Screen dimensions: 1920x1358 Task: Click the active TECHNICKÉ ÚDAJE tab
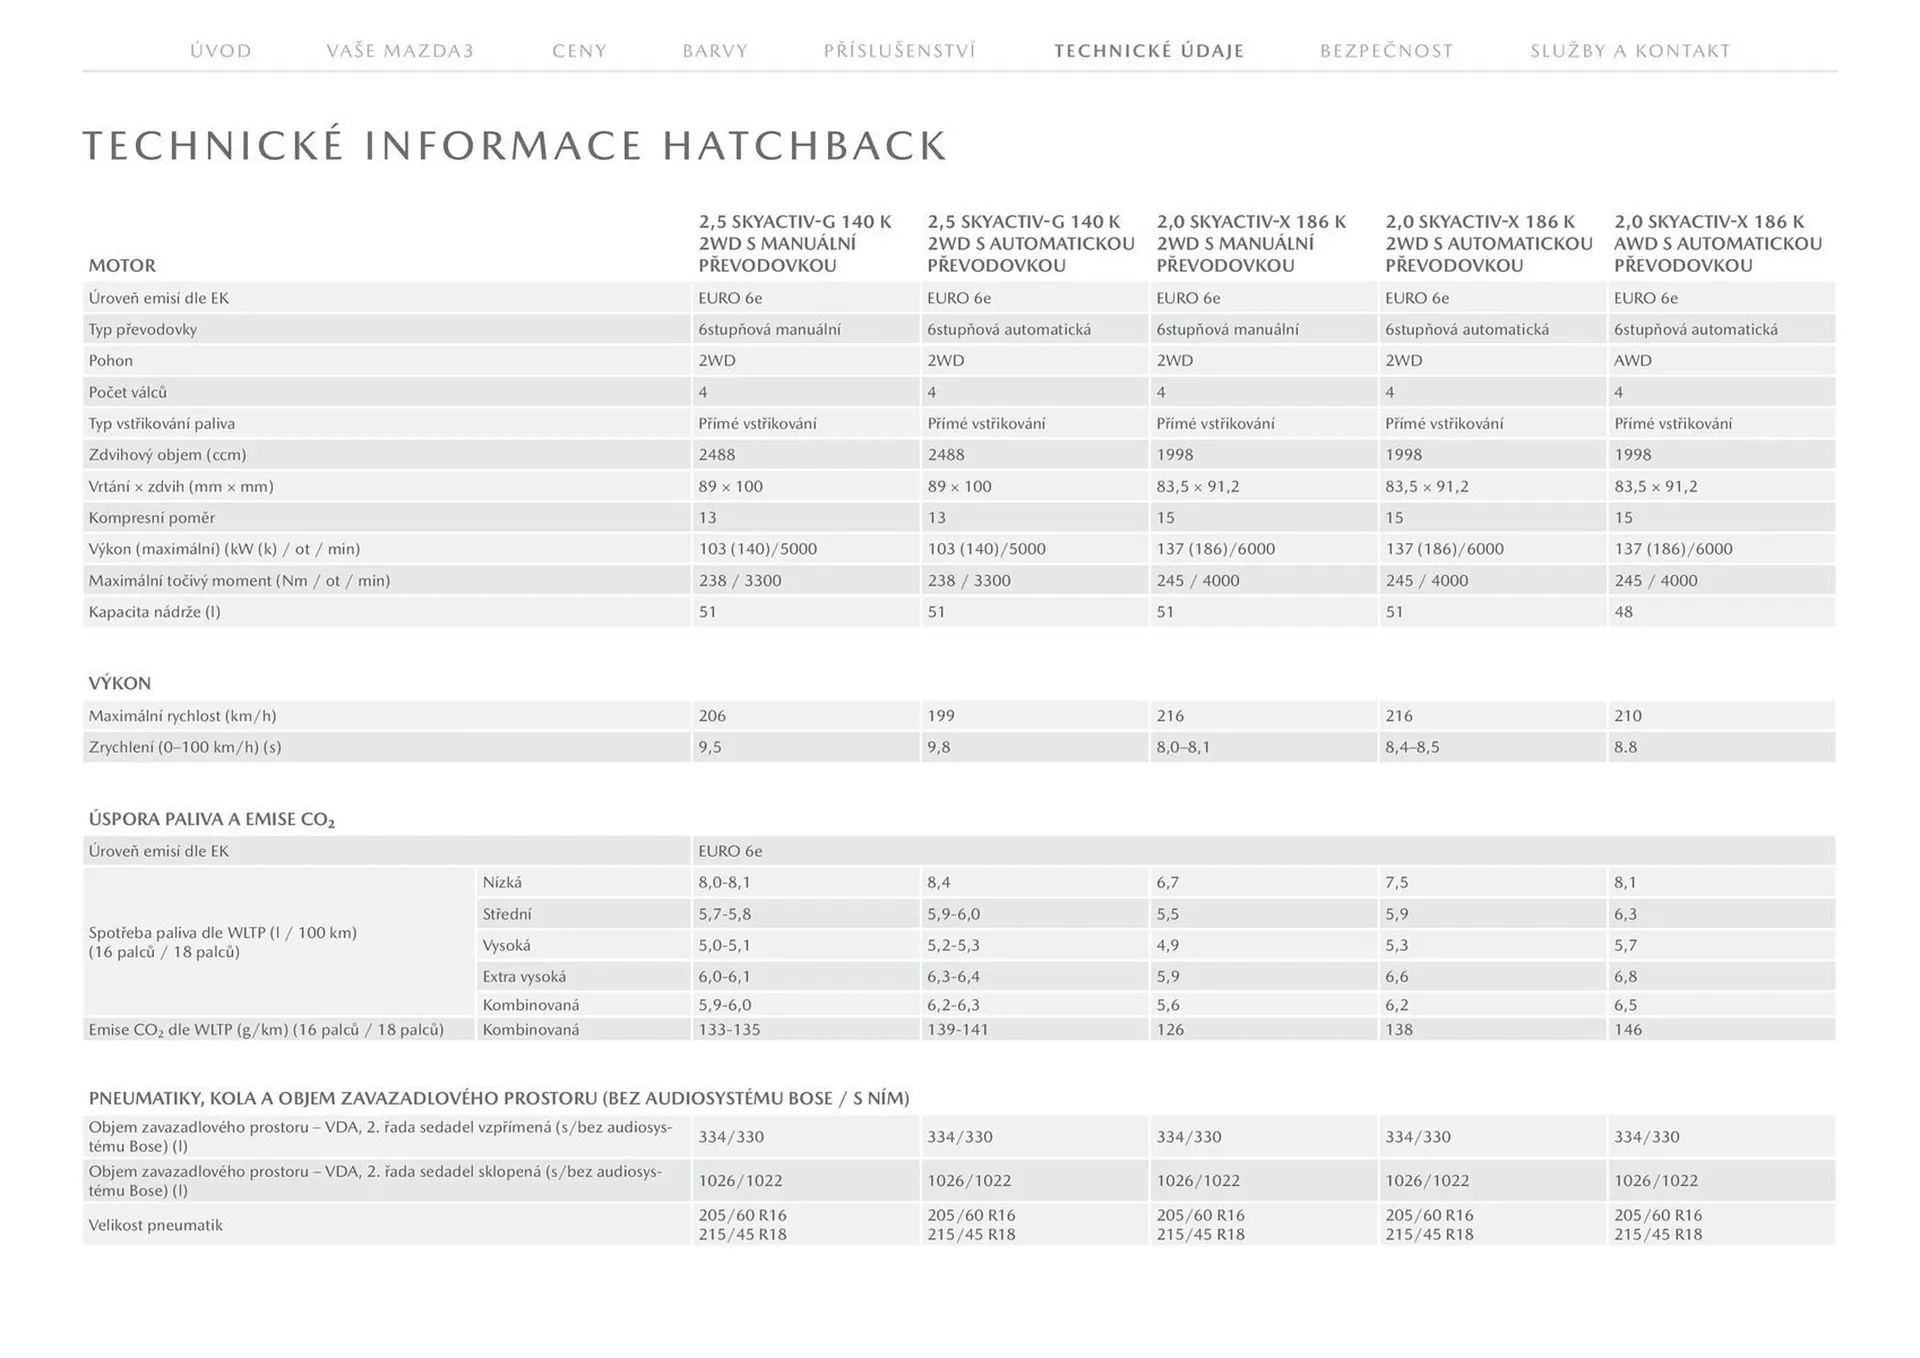[1149, 51]
